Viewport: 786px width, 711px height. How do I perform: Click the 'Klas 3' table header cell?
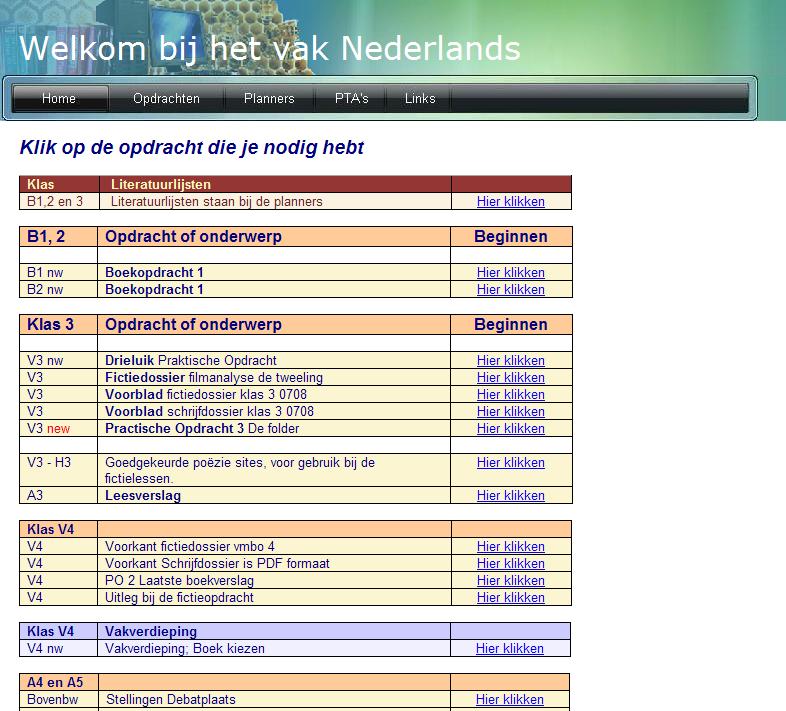(58, 324)
